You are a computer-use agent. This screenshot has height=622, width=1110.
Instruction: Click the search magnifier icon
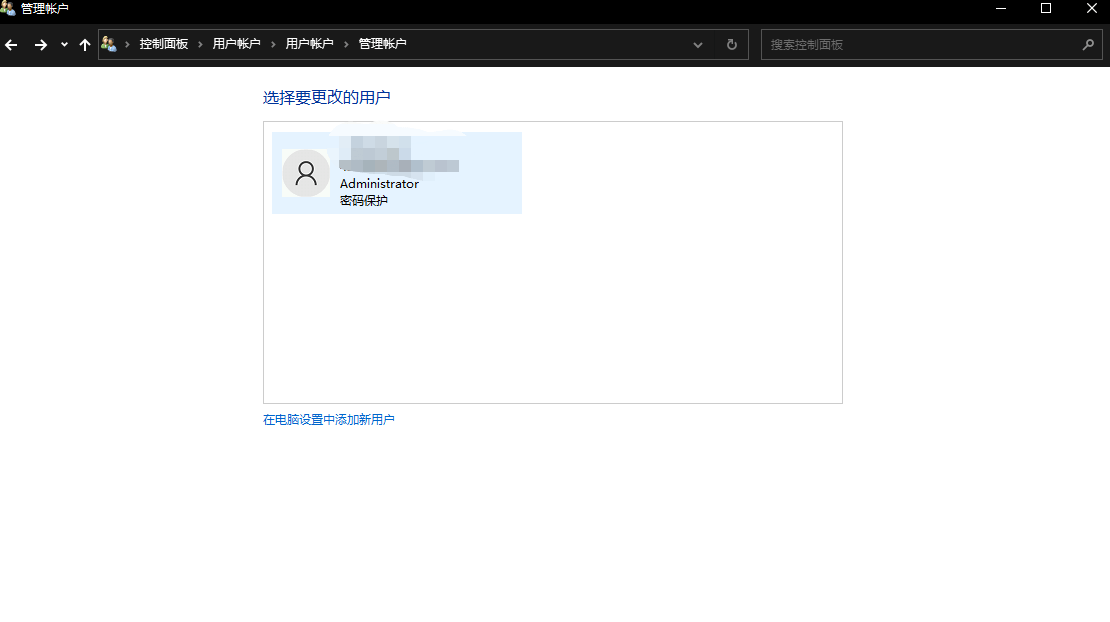pos(1088,45)
